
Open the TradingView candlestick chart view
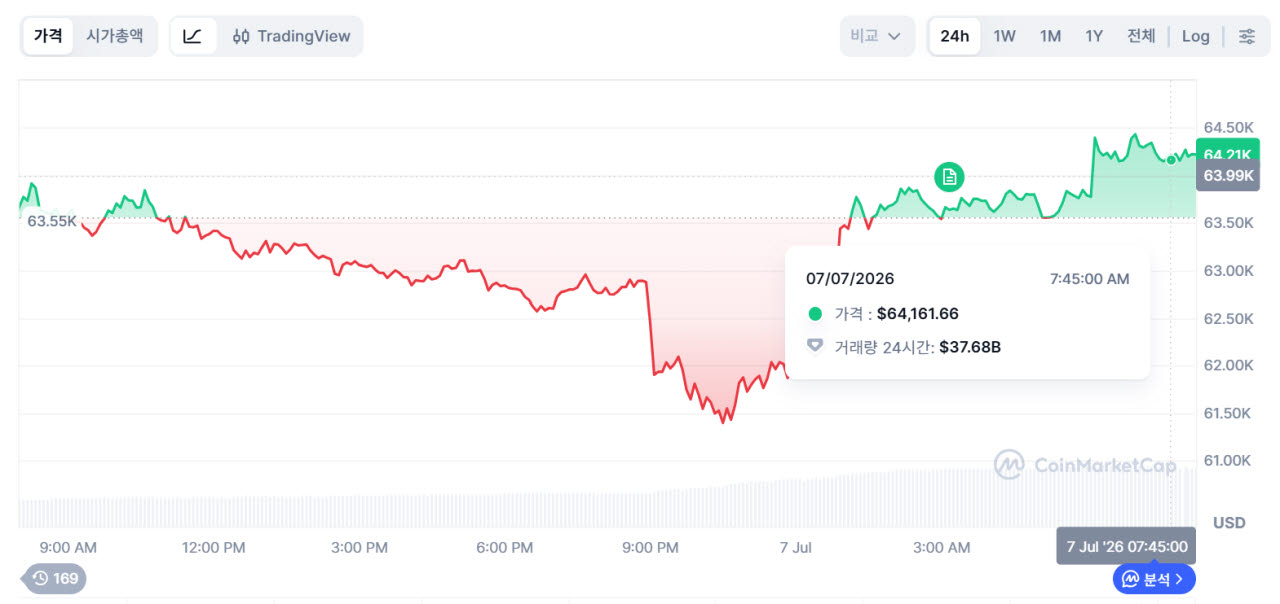pos(291,36)
